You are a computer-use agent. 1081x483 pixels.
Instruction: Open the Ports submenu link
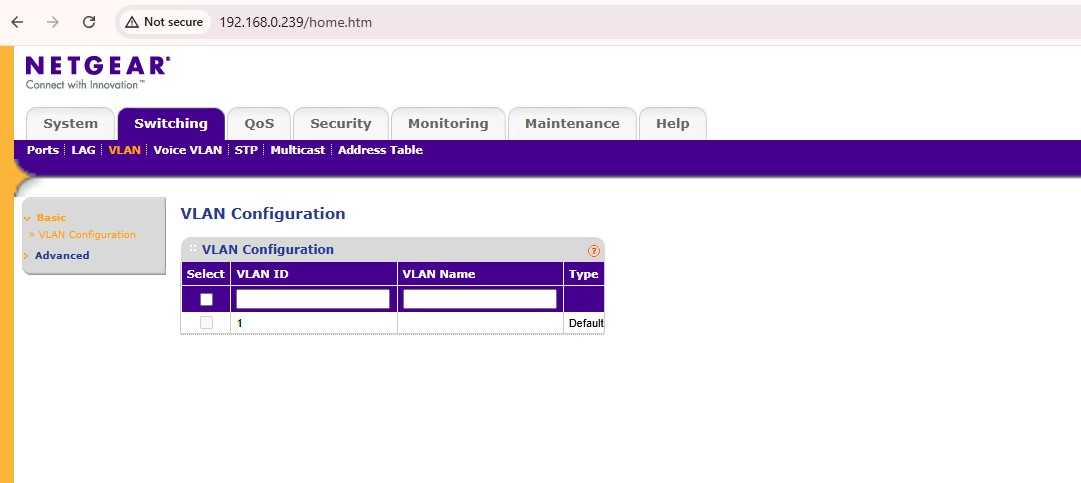pos(43,150)
